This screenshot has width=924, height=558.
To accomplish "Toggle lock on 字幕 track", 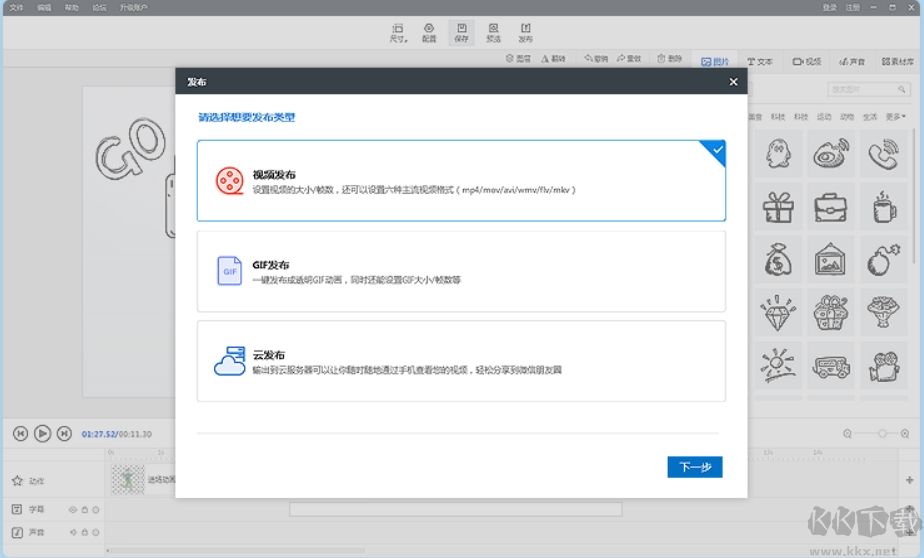I will (84, 510).
